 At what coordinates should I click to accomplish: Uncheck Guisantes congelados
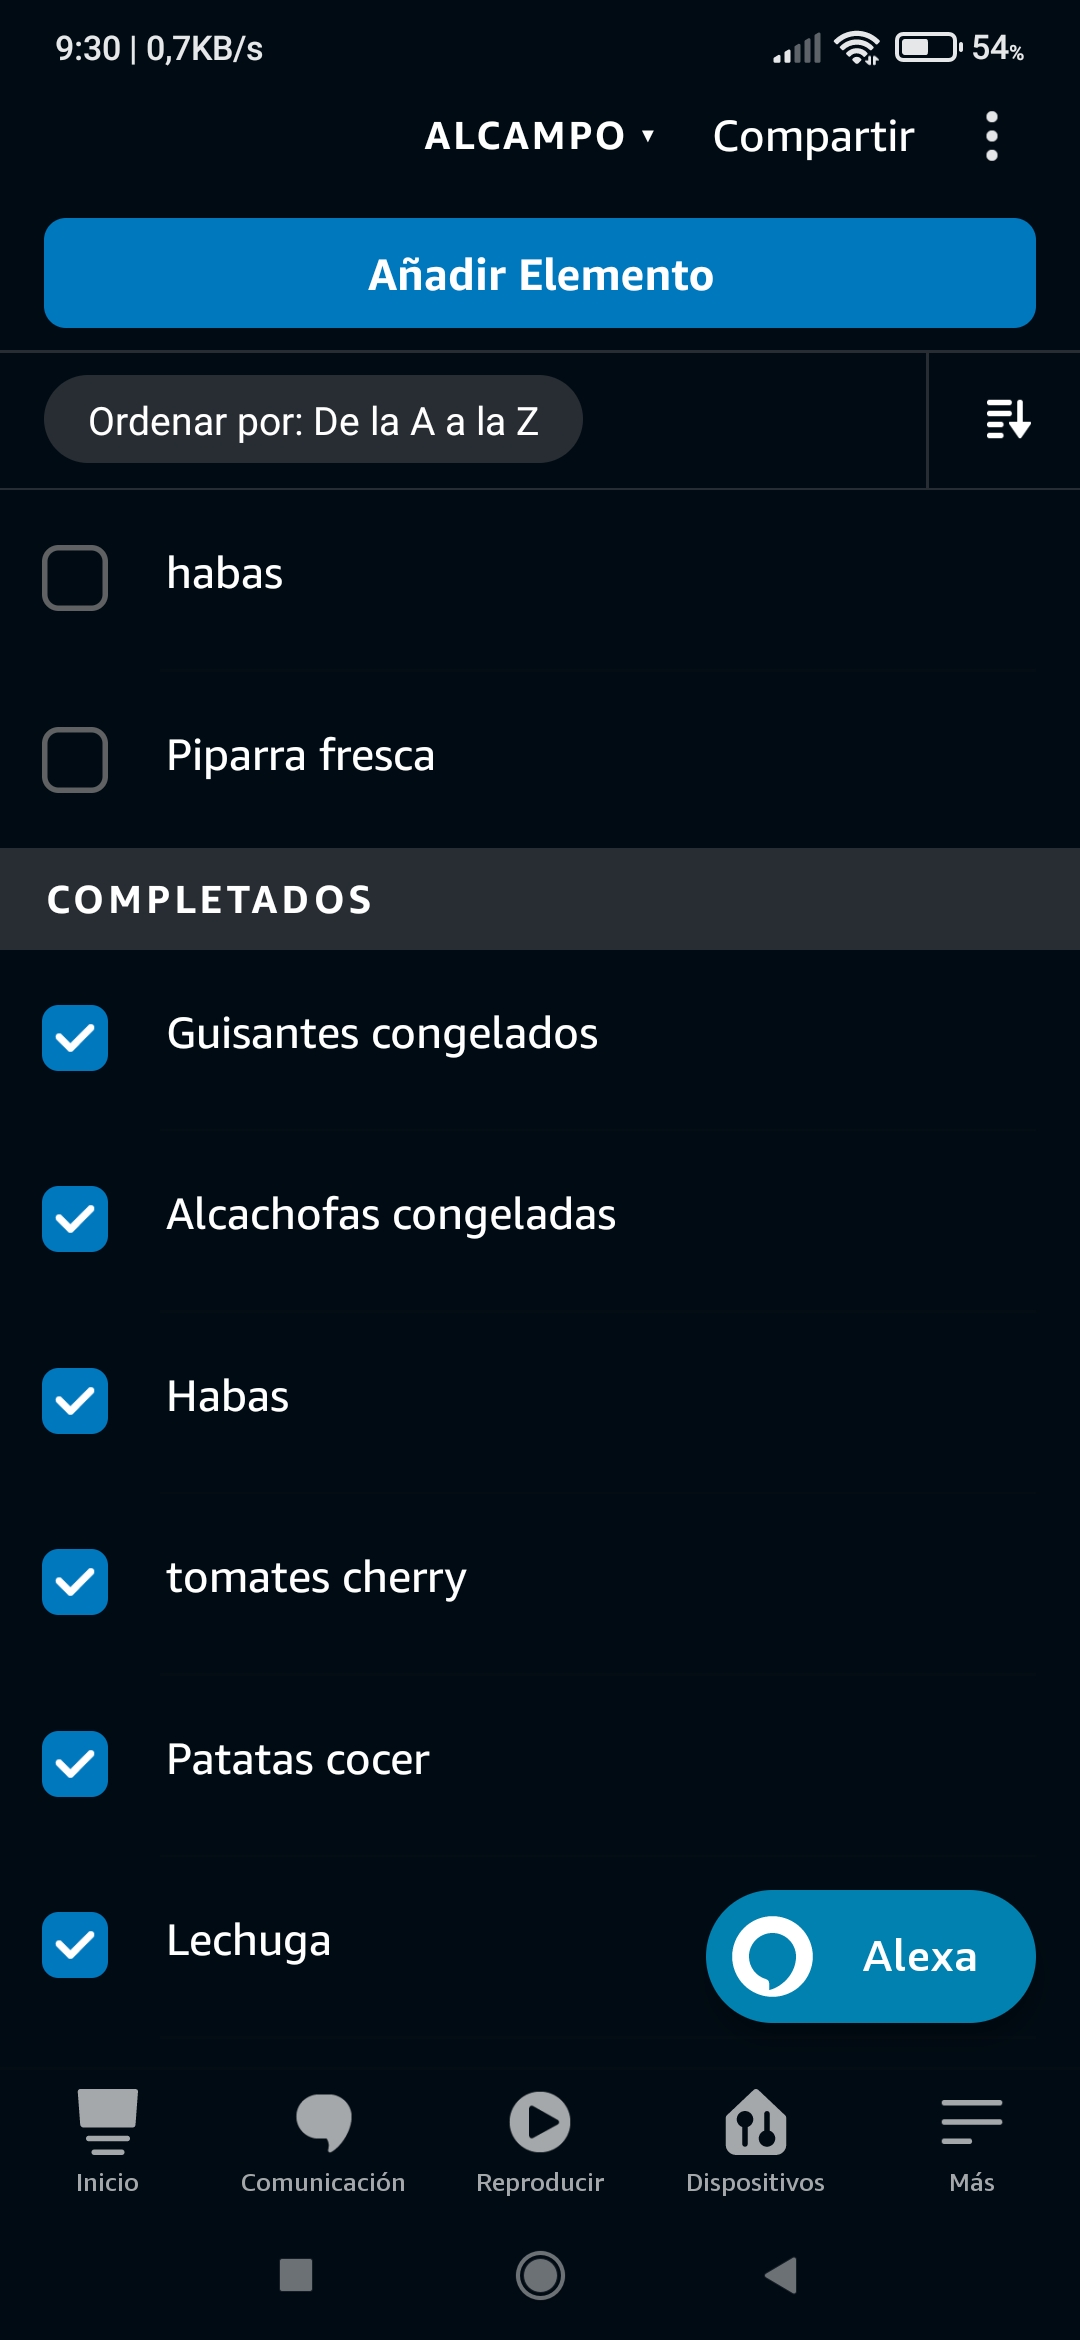[x=75, y=1037]
